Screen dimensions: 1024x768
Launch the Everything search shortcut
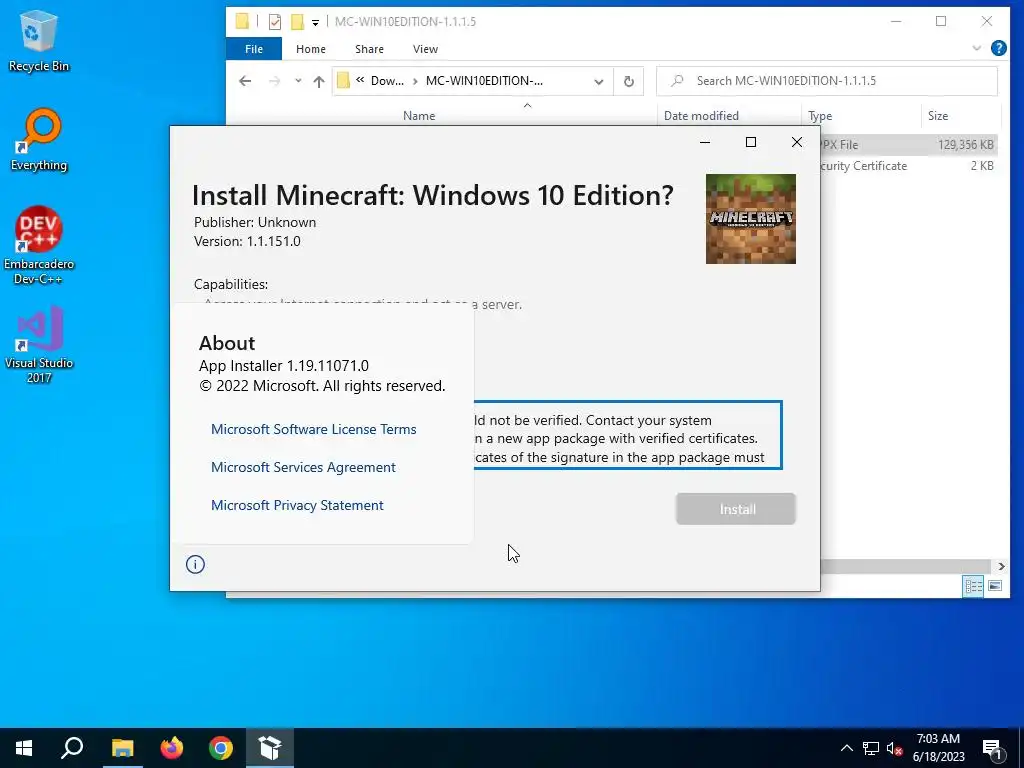(x=39, y=140)
